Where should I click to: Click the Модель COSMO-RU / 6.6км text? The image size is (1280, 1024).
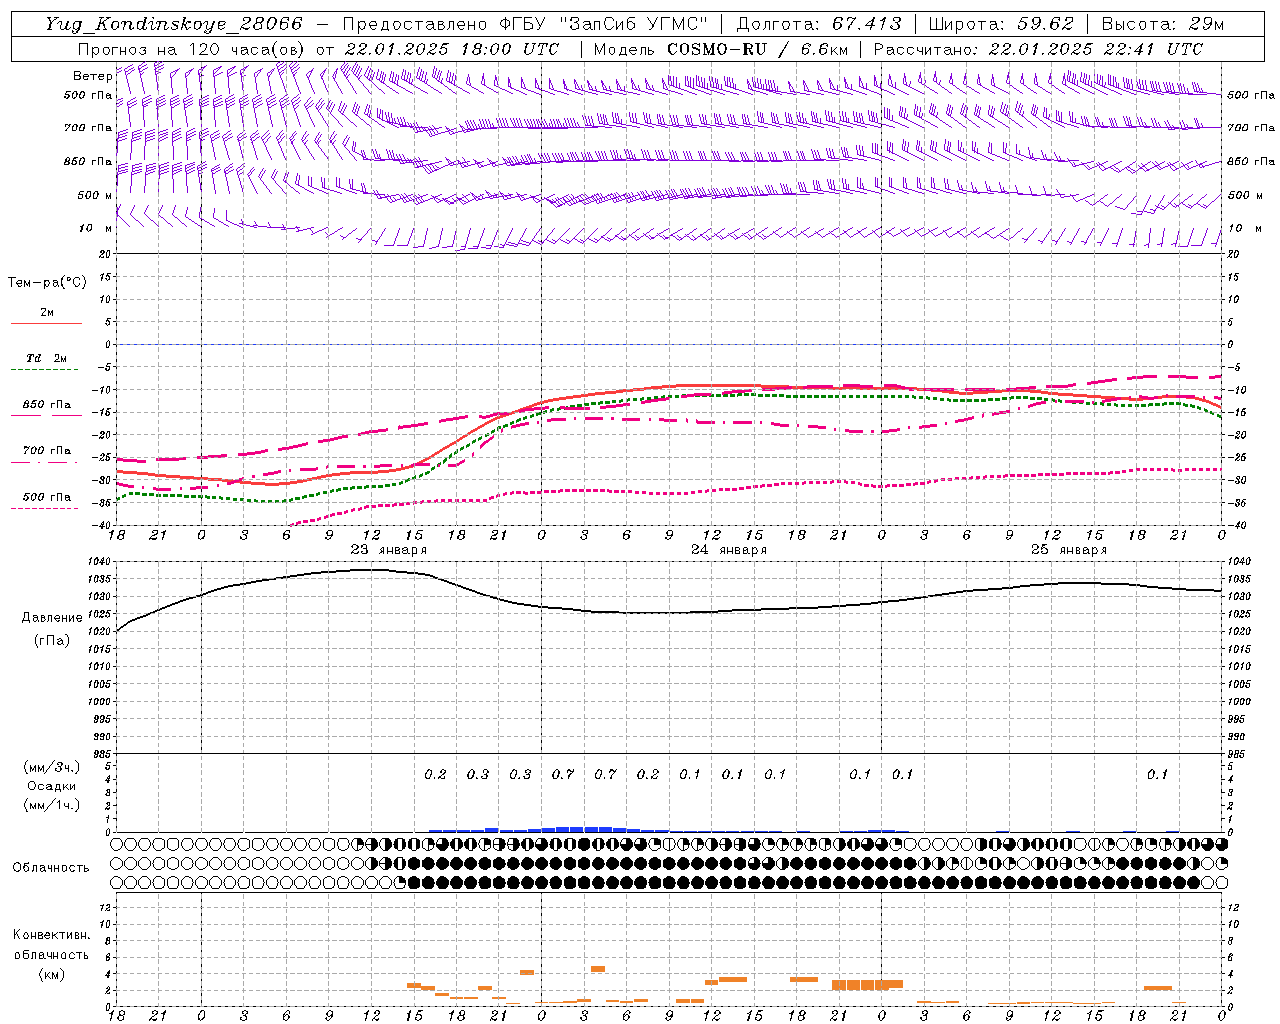coord(721,49)
